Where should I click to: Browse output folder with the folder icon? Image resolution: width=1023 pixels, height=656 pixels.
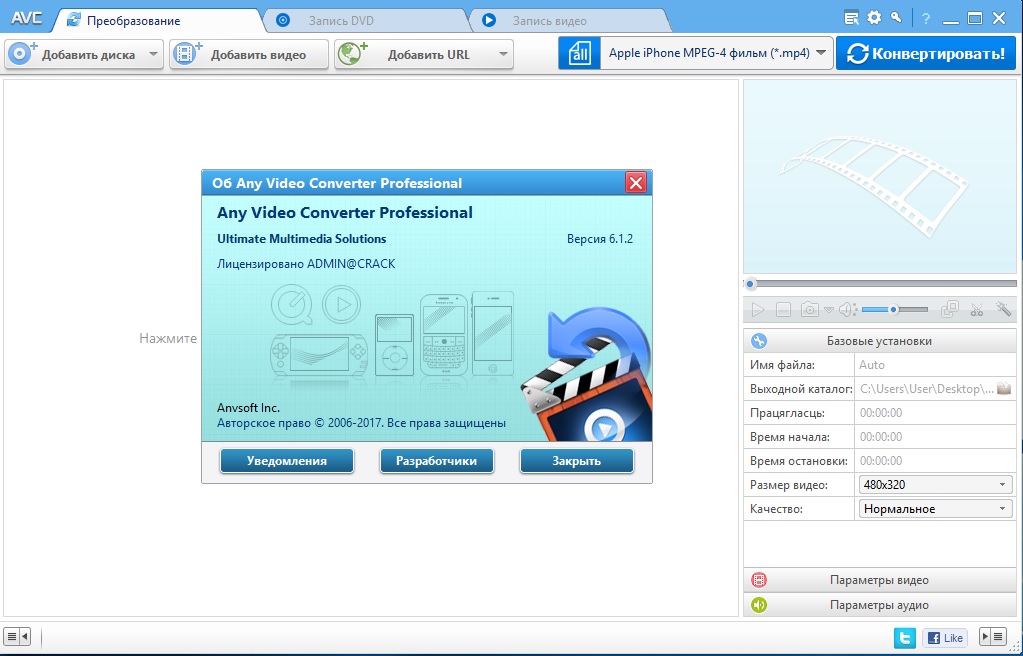(1004, 388)
